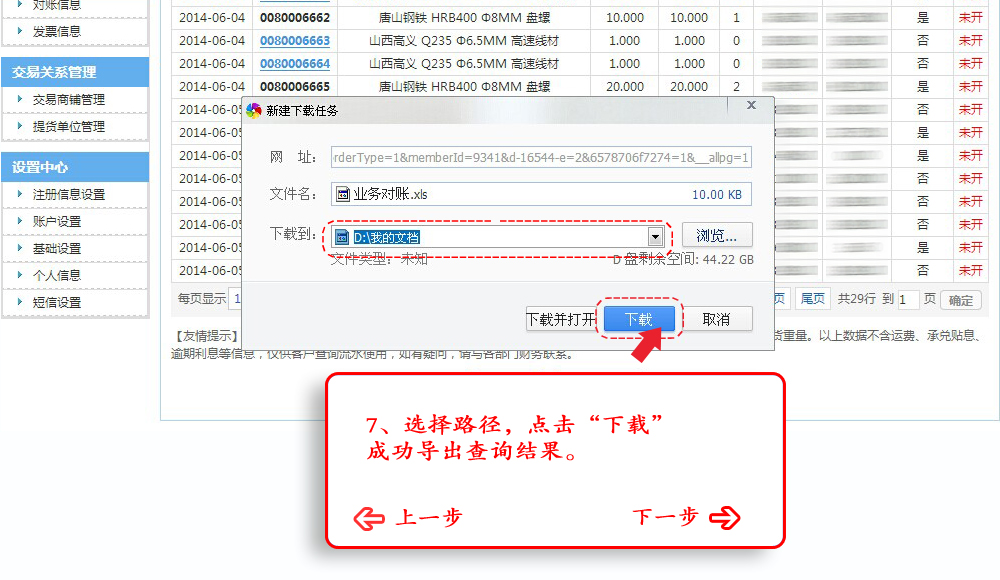
Task: Click the download dialog's colorful browser icon
Action: click(254, 110)
